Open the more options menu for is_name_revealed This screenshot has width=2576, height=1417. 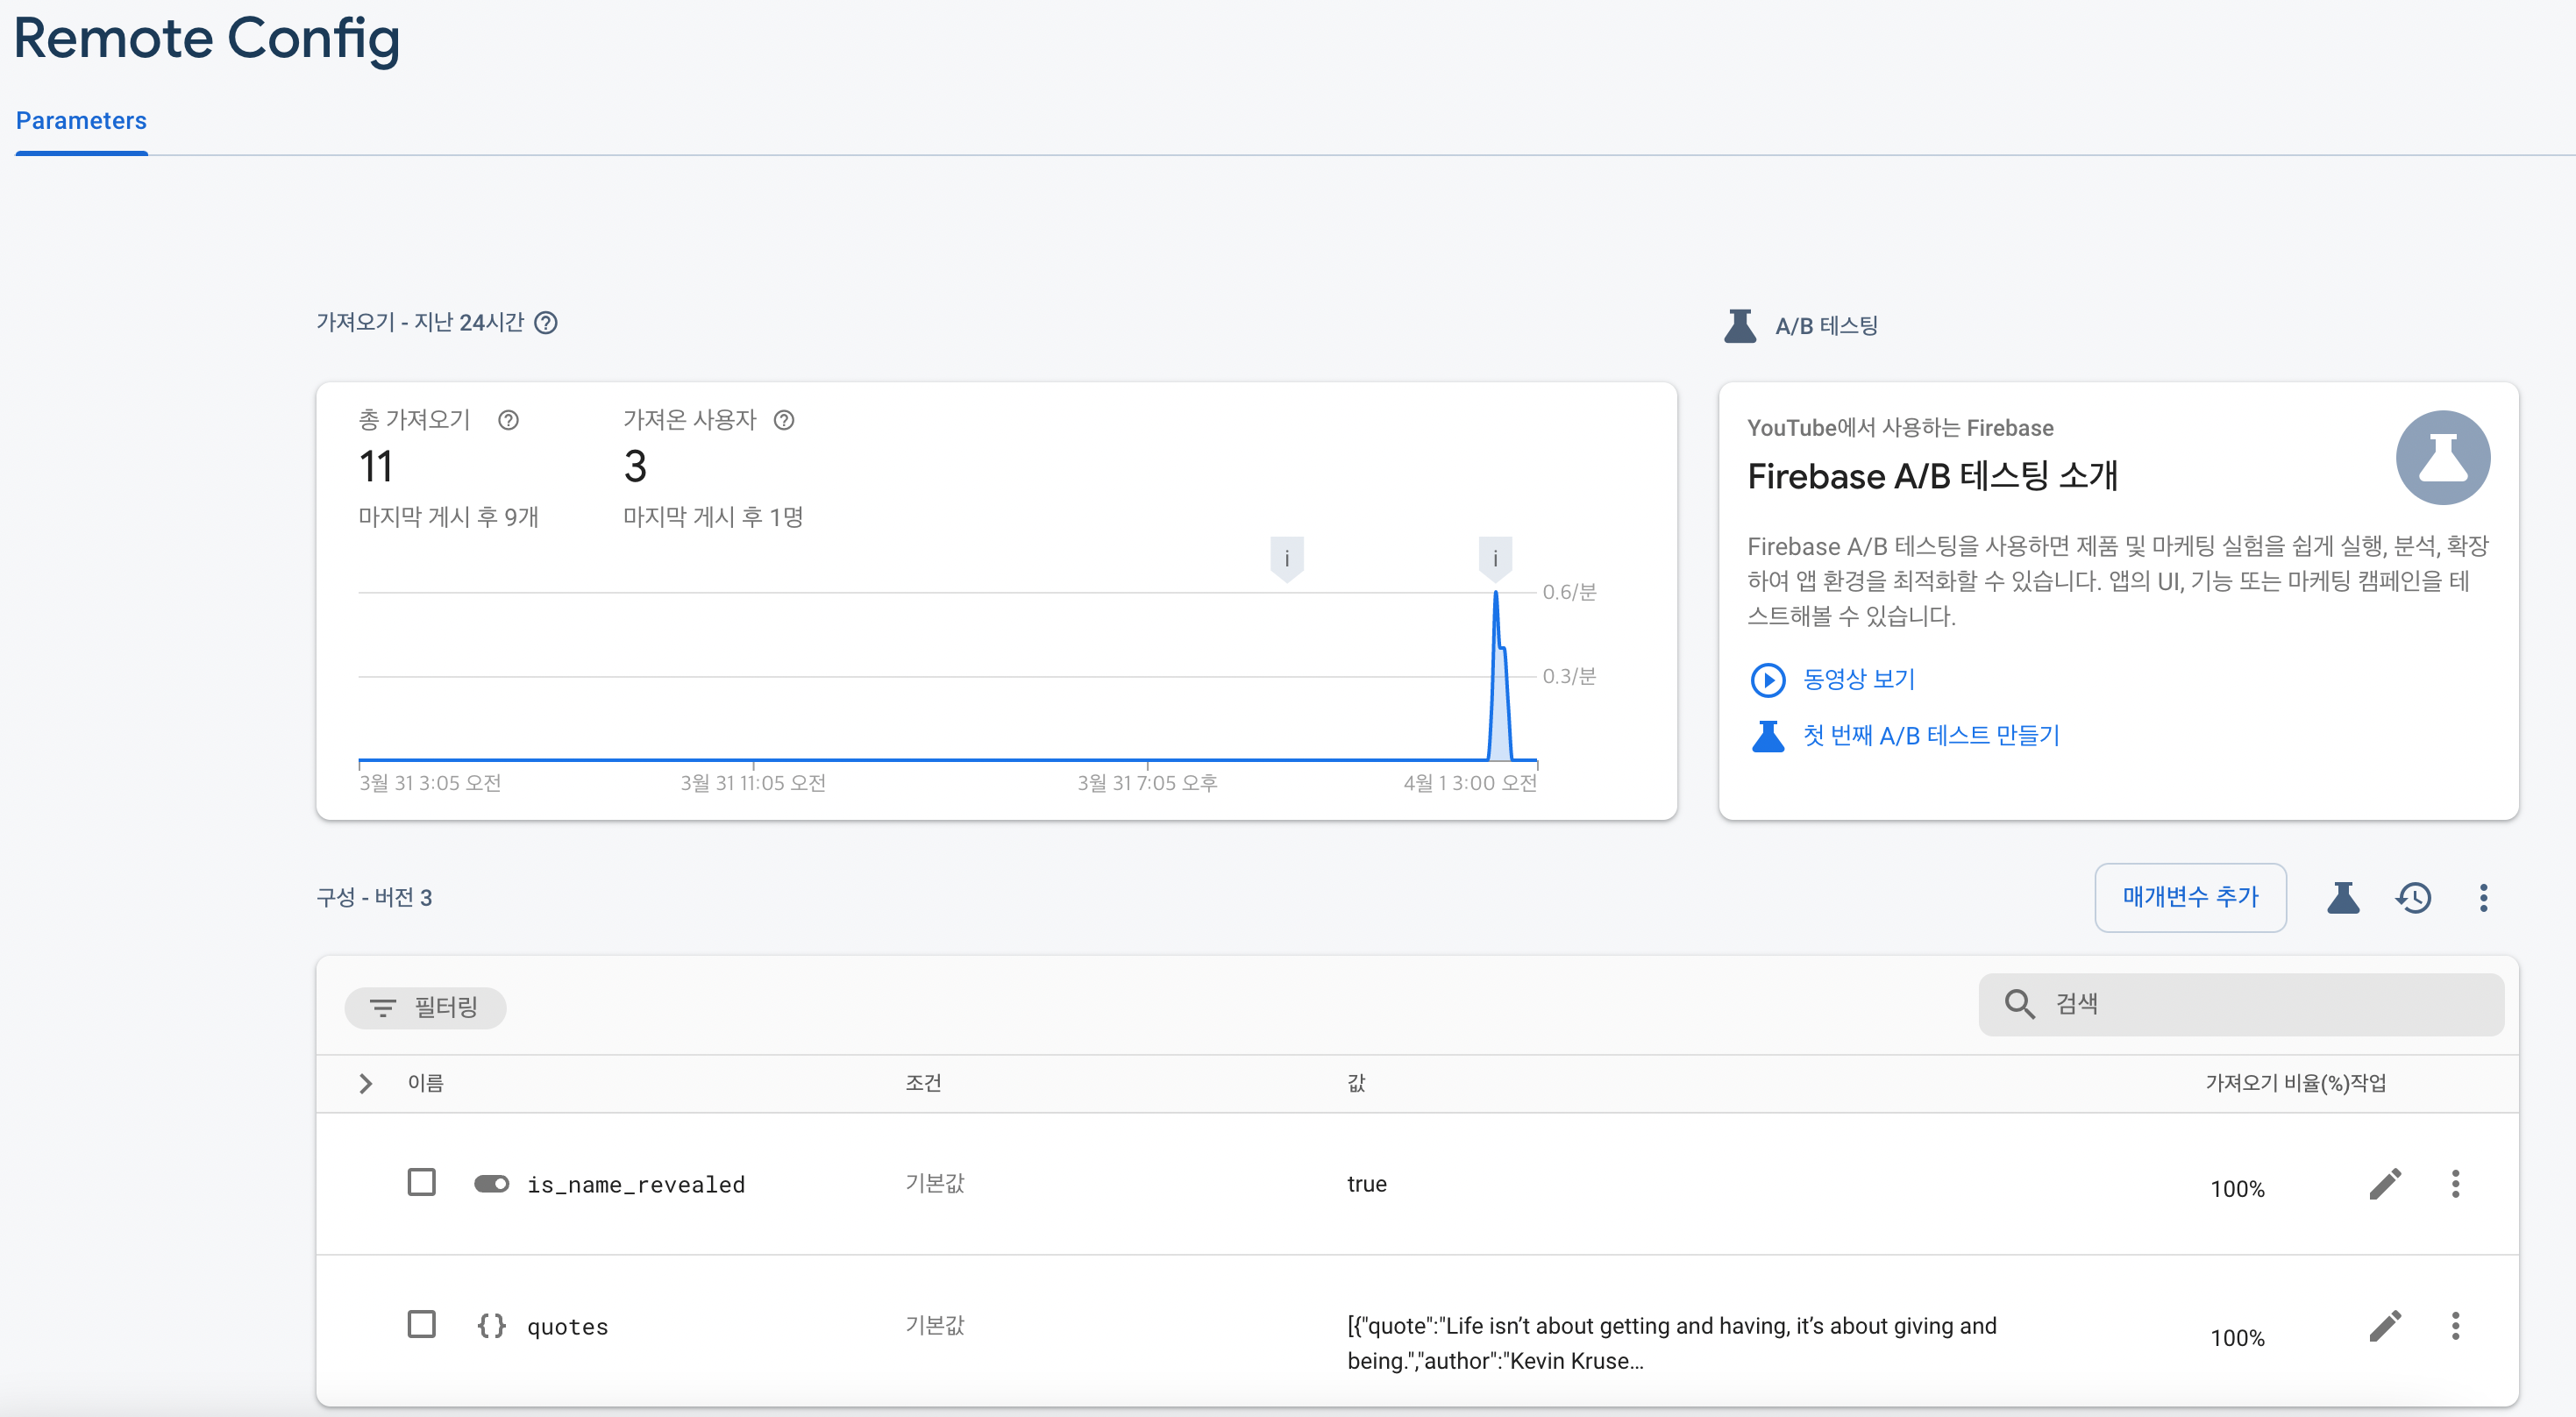(2455, 1184)
